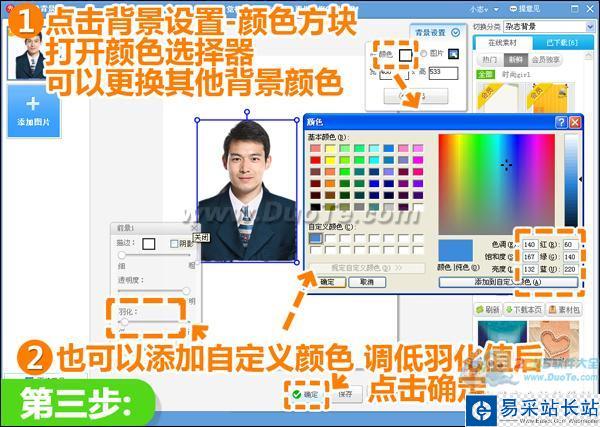Select the 全部 category tag
The height and width of the screenshot is (427, 600).
485,74
